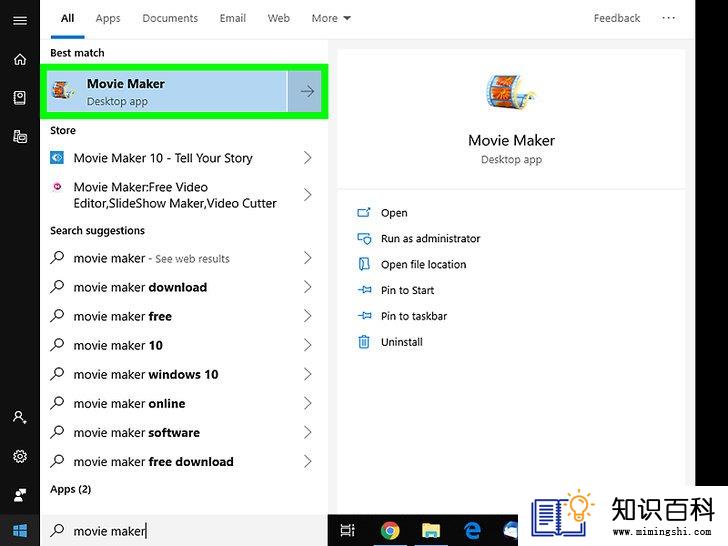Open the Notebook icon in the sidebar
728x546 pixels.
click(20, 98)
